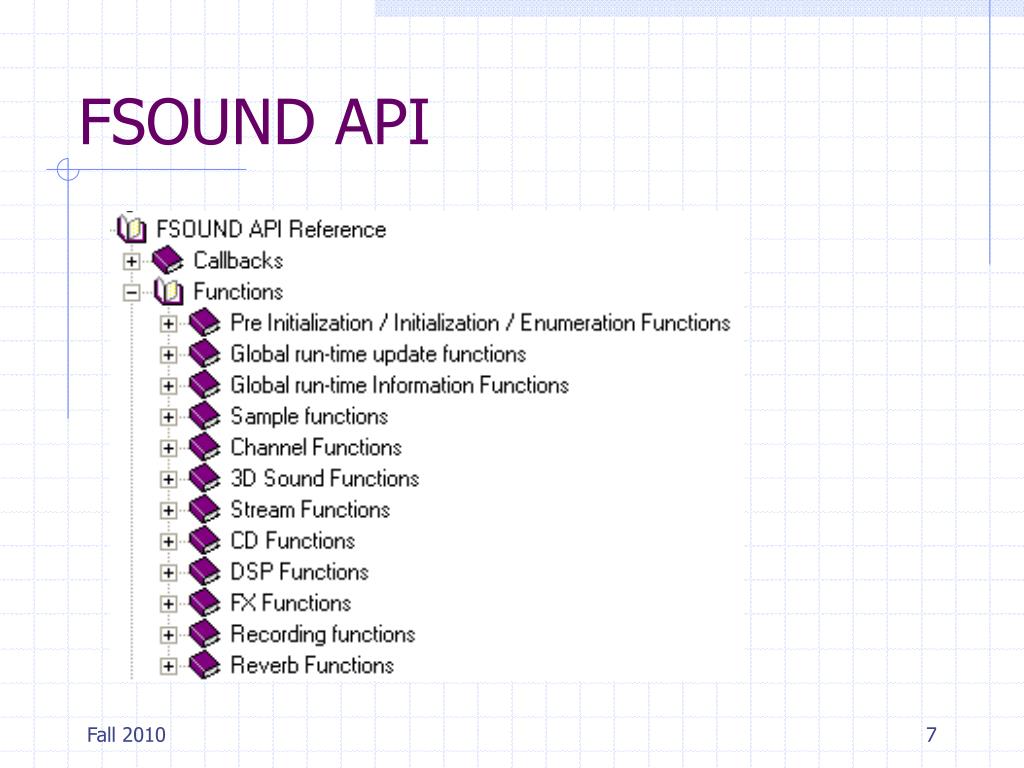Screen dimensions: 1024x768
Task: Select the DSP Functions label
Action: pos(300,572)
